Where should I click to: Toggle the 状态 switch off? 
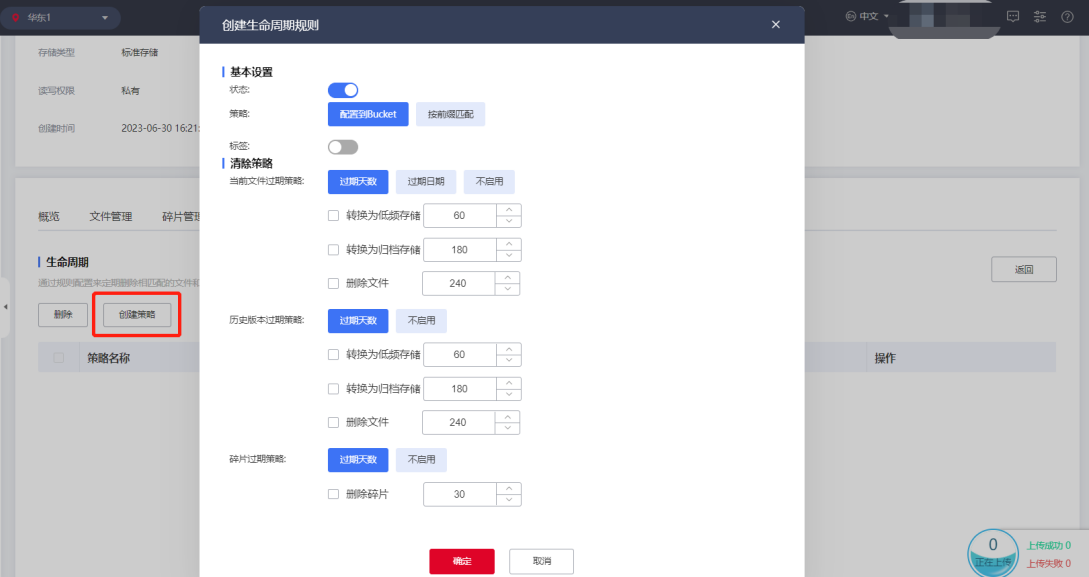coord(343,90)
